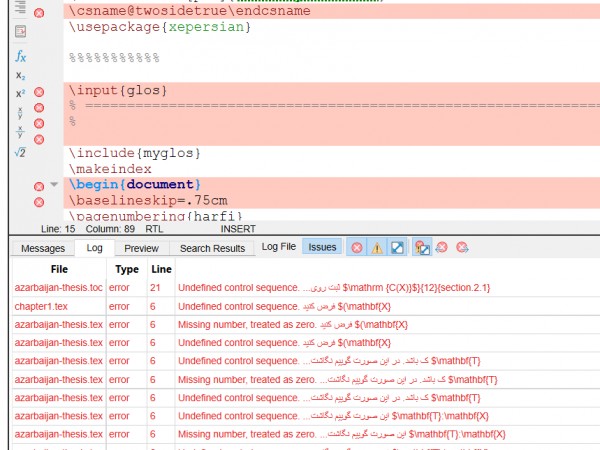Click error marker beside \baselineskip line
The width and height of the screenshot is (600, 450).
click(x=39, y=201)
